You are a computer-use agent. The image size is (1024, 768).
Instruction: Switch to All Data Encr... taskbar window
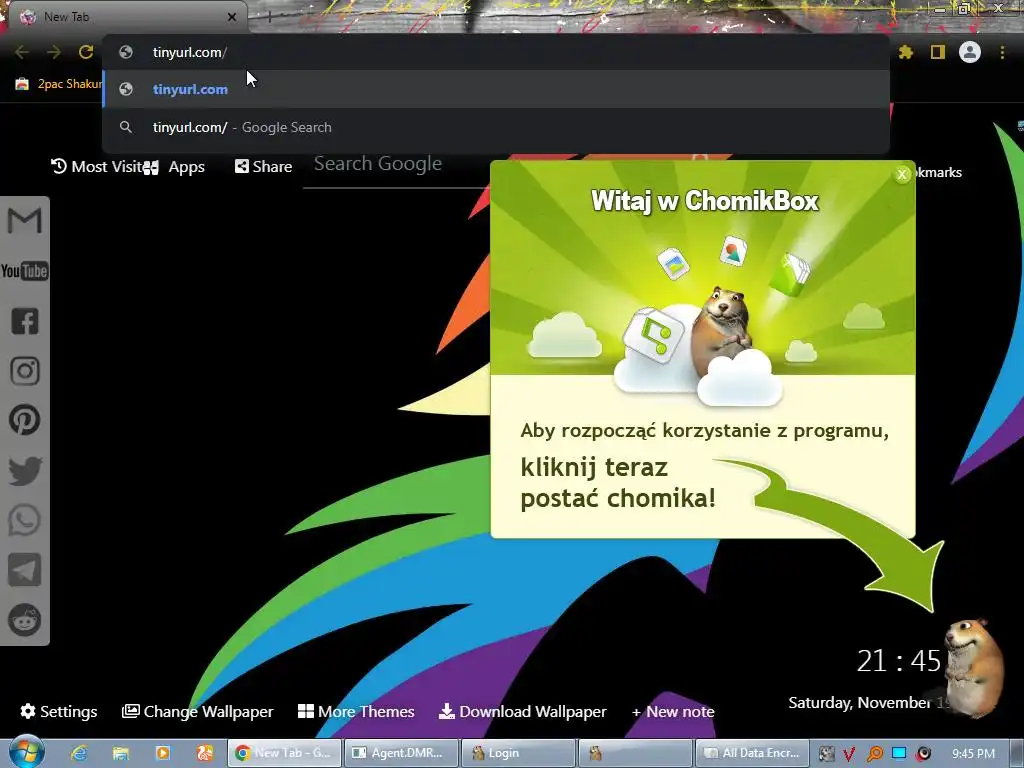point(752,753)
